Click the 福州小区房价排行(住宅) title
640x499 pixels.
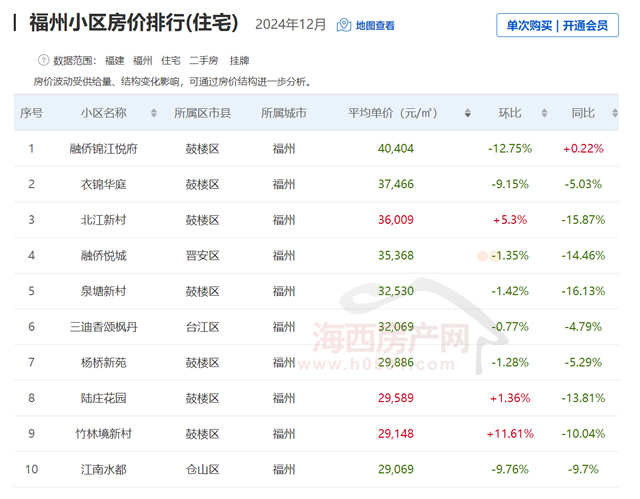coord(134,22)
